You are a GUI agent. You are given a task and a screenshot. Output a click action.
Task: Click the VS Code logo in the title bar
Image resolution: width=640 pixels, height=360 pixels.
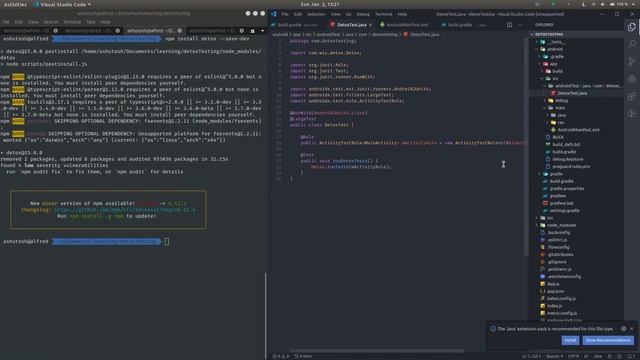pyautogui.click(x=274, y=14)
